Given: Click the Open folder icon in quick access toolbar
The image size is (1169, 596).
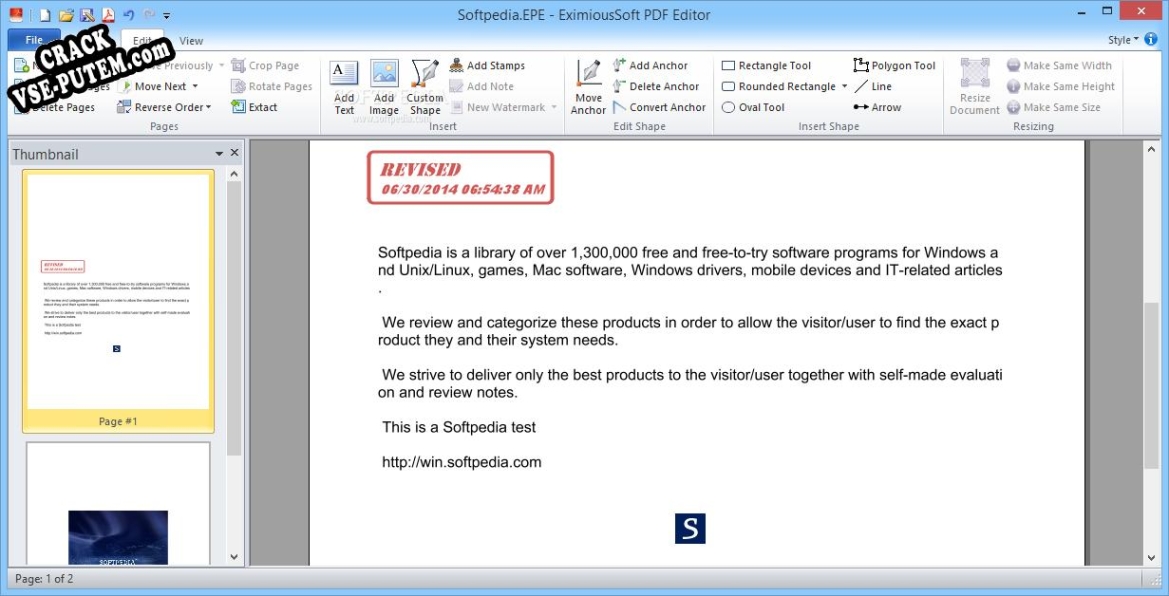Looking at the screenshot, I should tap(66, 15).
